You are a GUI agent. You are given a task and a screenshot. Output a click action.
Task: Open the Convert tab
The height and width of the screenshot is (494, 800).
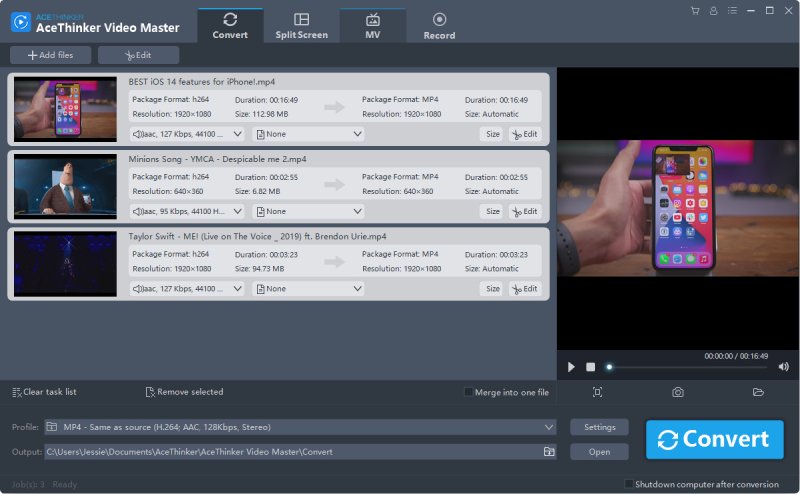[x=230, y=26]
